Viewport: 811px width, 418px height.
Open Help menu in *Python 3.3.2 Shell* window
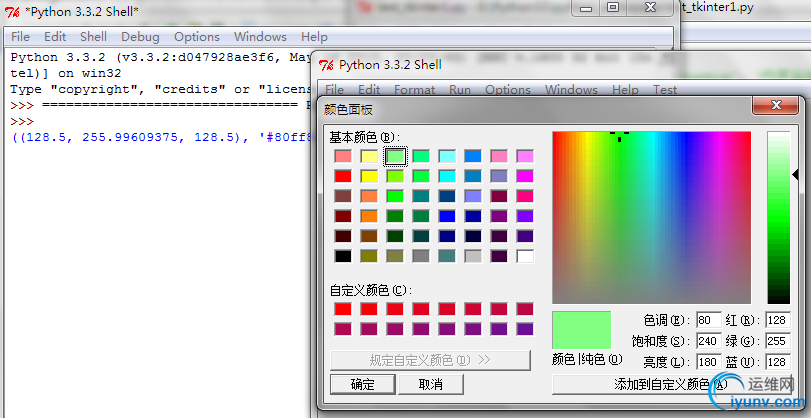[314, 37]
